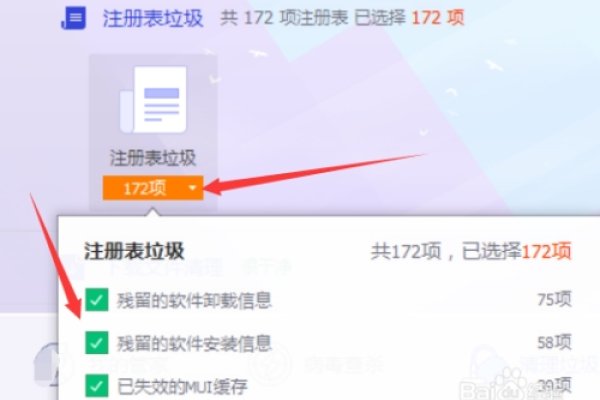Click the partially hidden home icon at bottom left

46,365
